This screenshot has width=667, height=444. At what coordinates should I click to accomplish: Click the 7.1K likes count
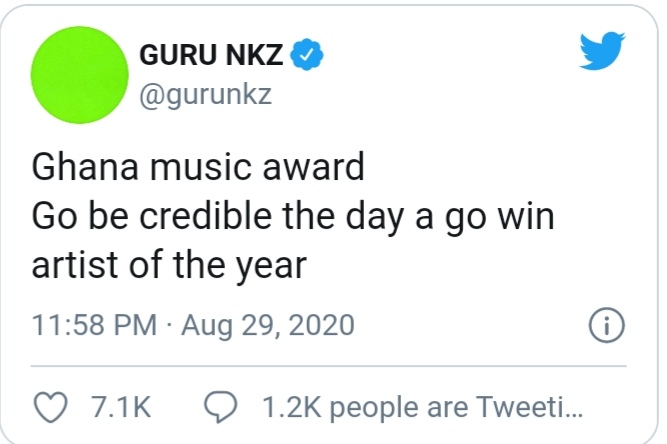120,408
